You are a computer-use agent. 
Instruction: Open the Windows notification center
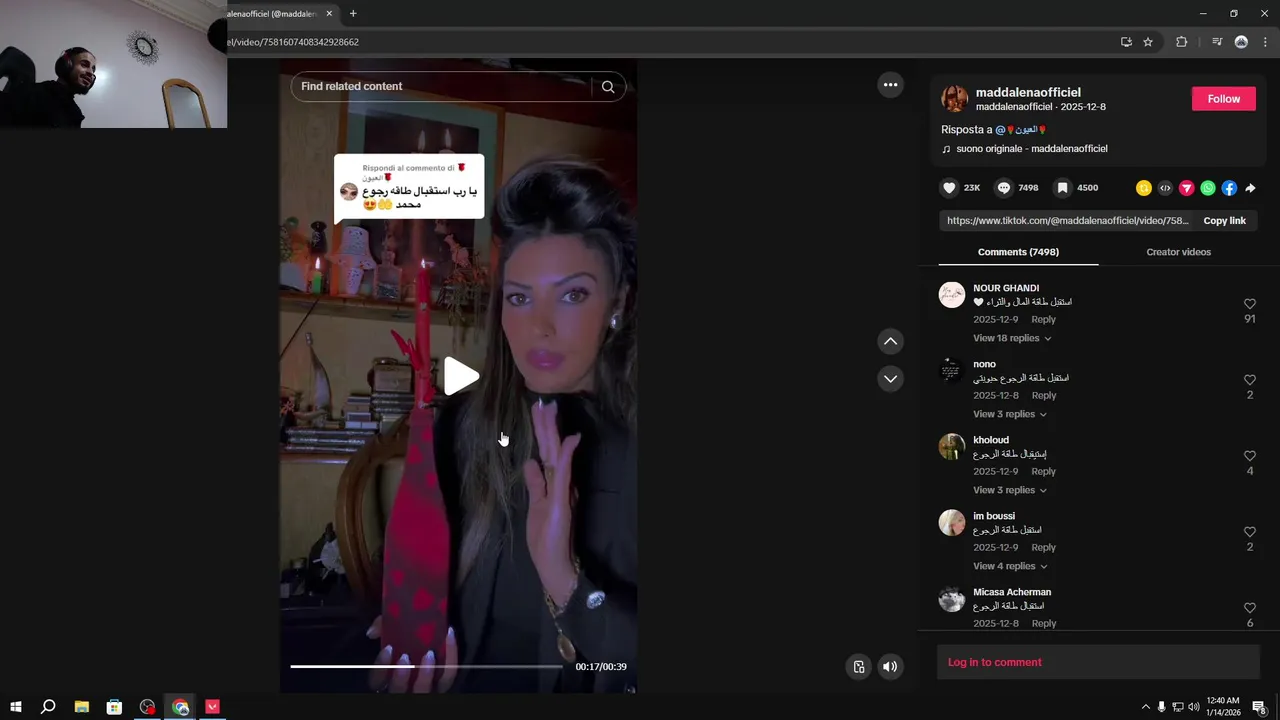[1260, 707]
